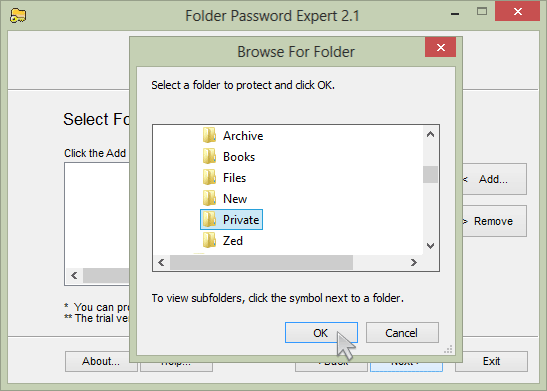The image size is (547, 391).
Task: Select the Archive folder label
Action: (x=243, y=136)
